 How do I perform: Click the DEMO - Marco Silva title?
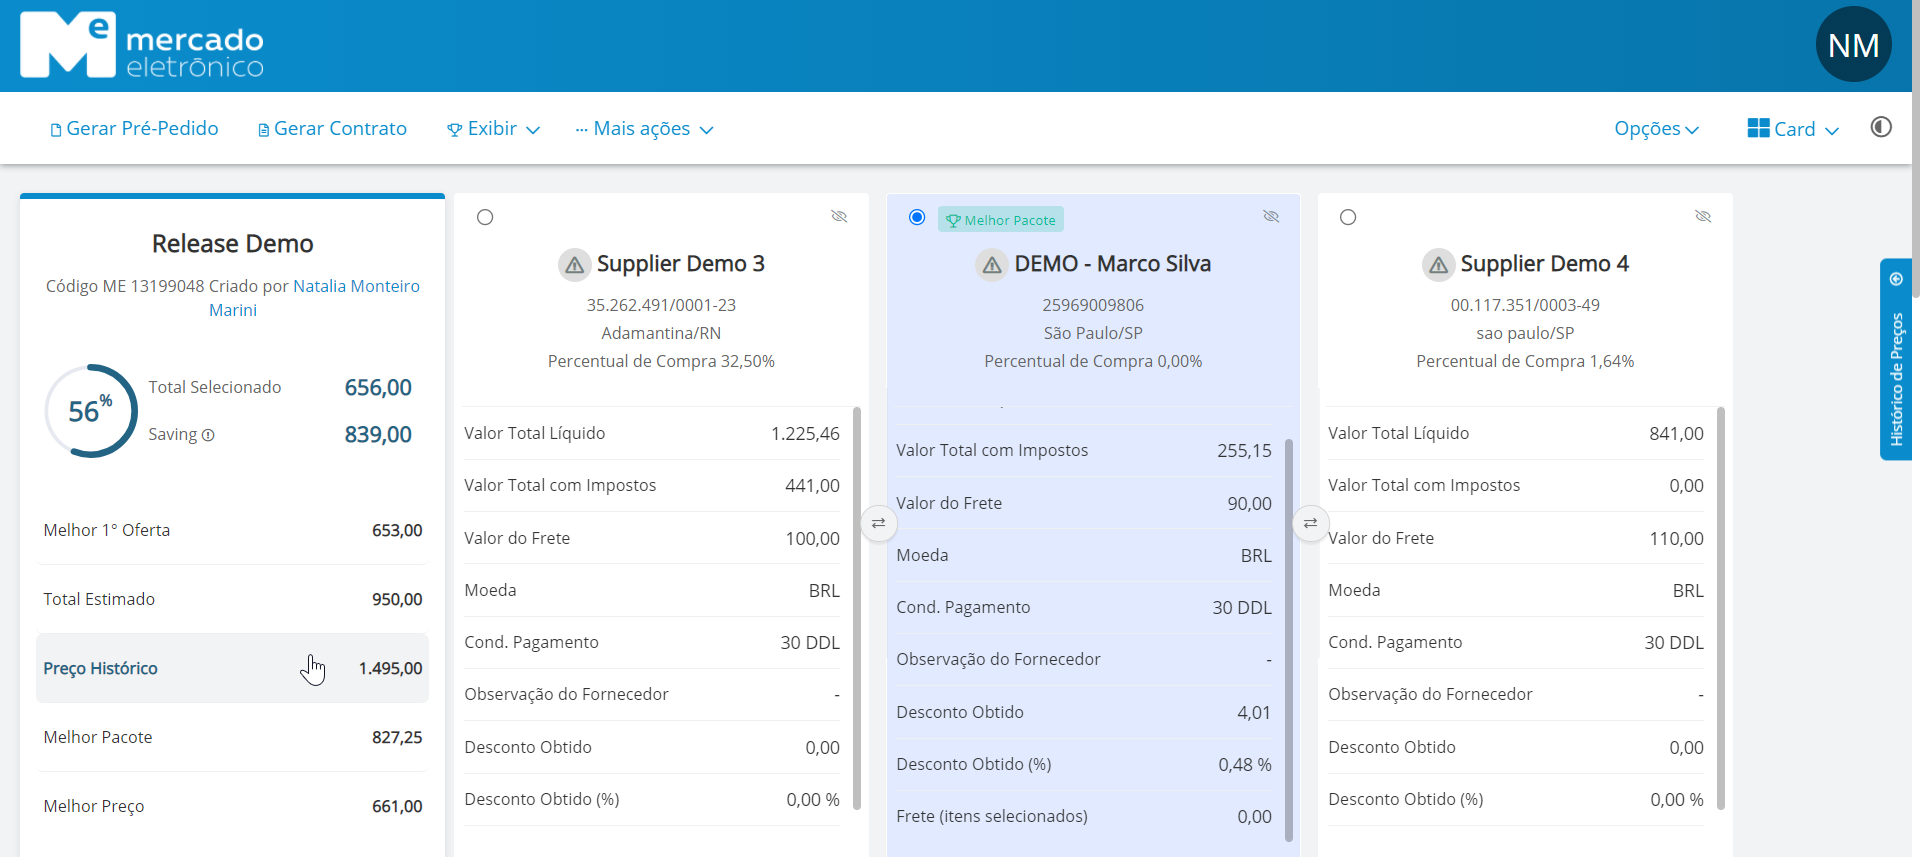1113,264
